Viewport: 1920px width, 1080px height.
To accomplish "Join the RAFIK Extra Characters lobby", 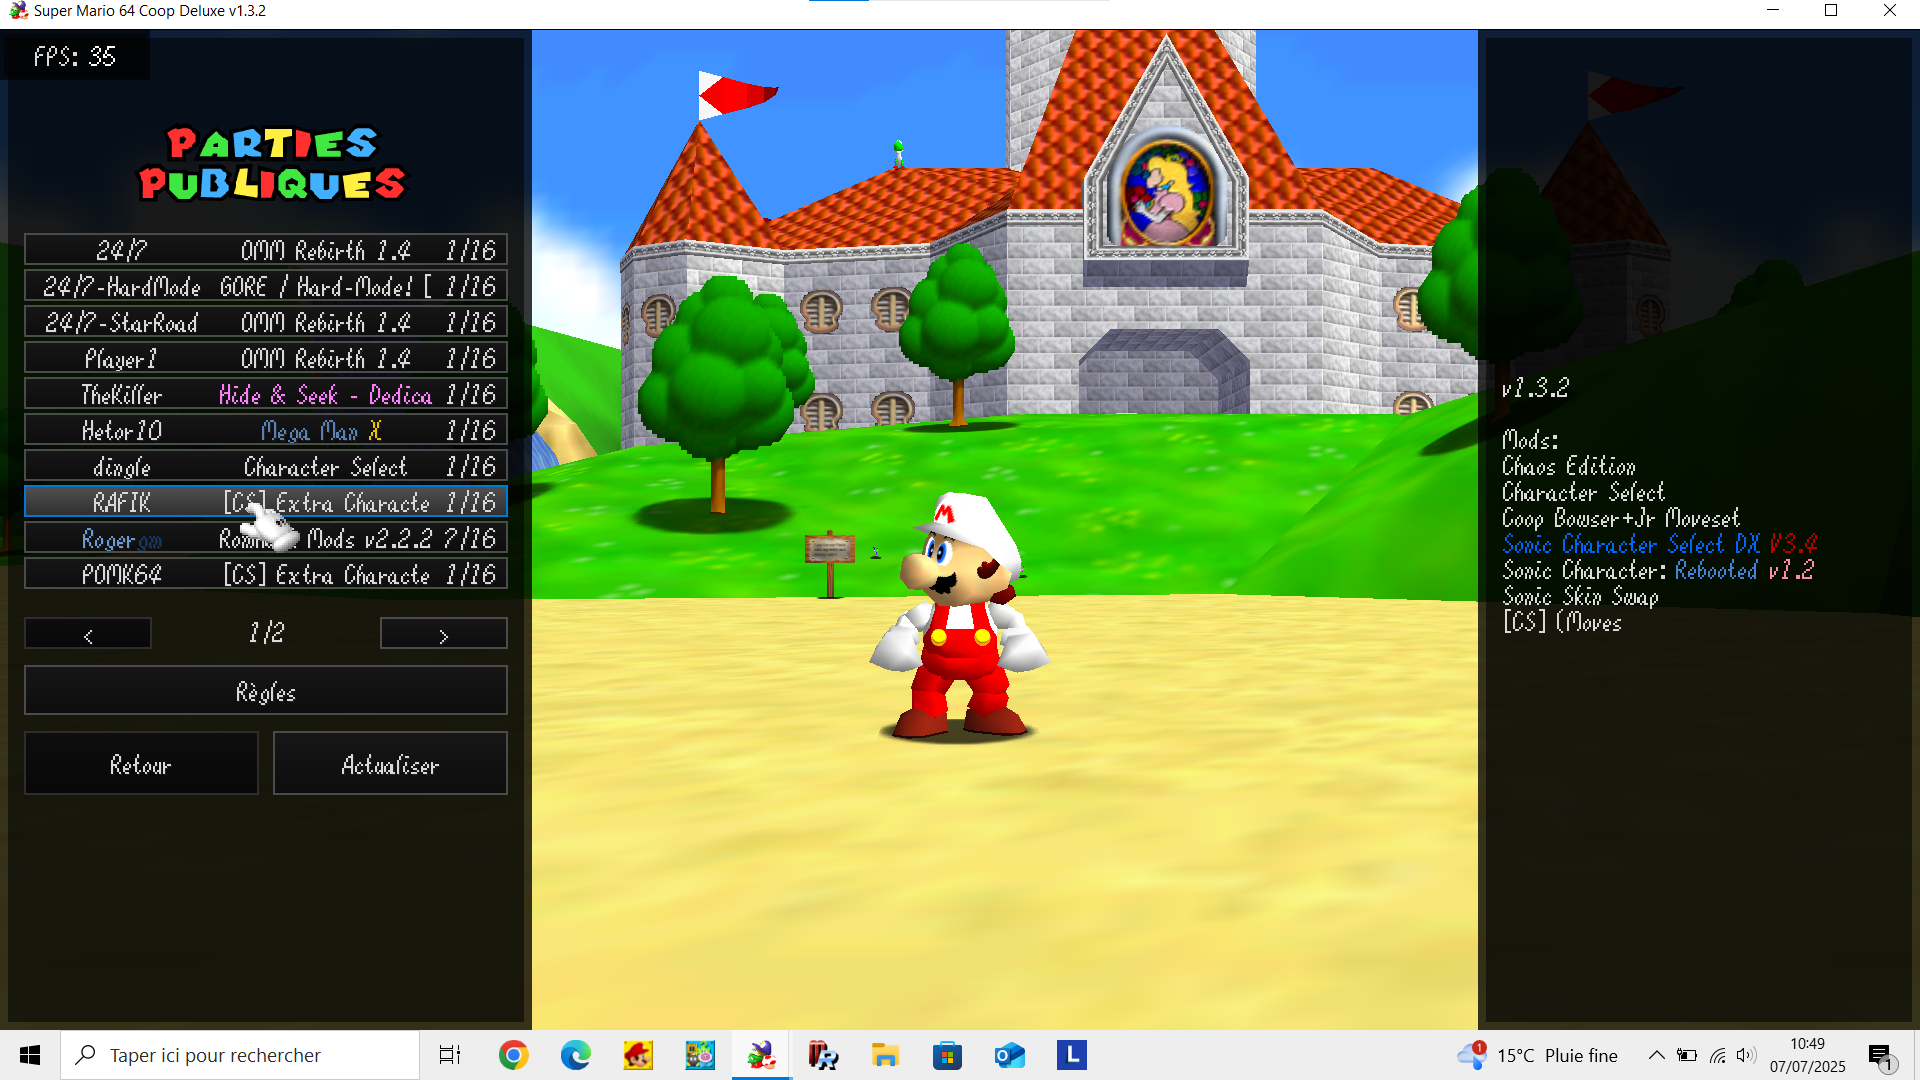I will (266, 502).
